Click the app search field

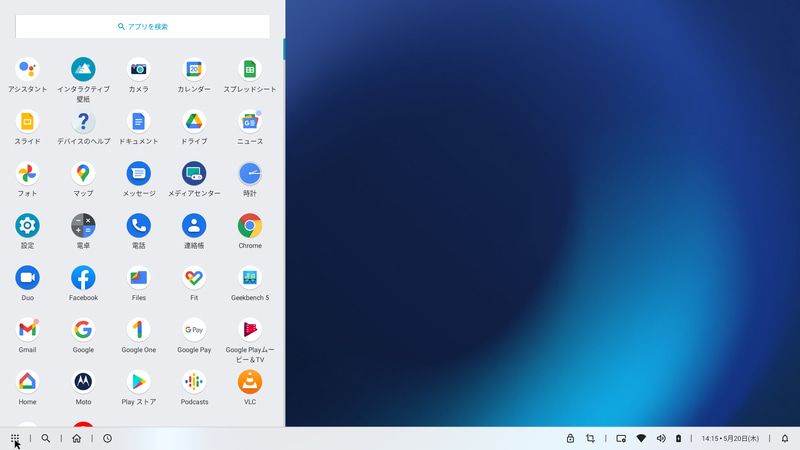click(x=142, y=27)
